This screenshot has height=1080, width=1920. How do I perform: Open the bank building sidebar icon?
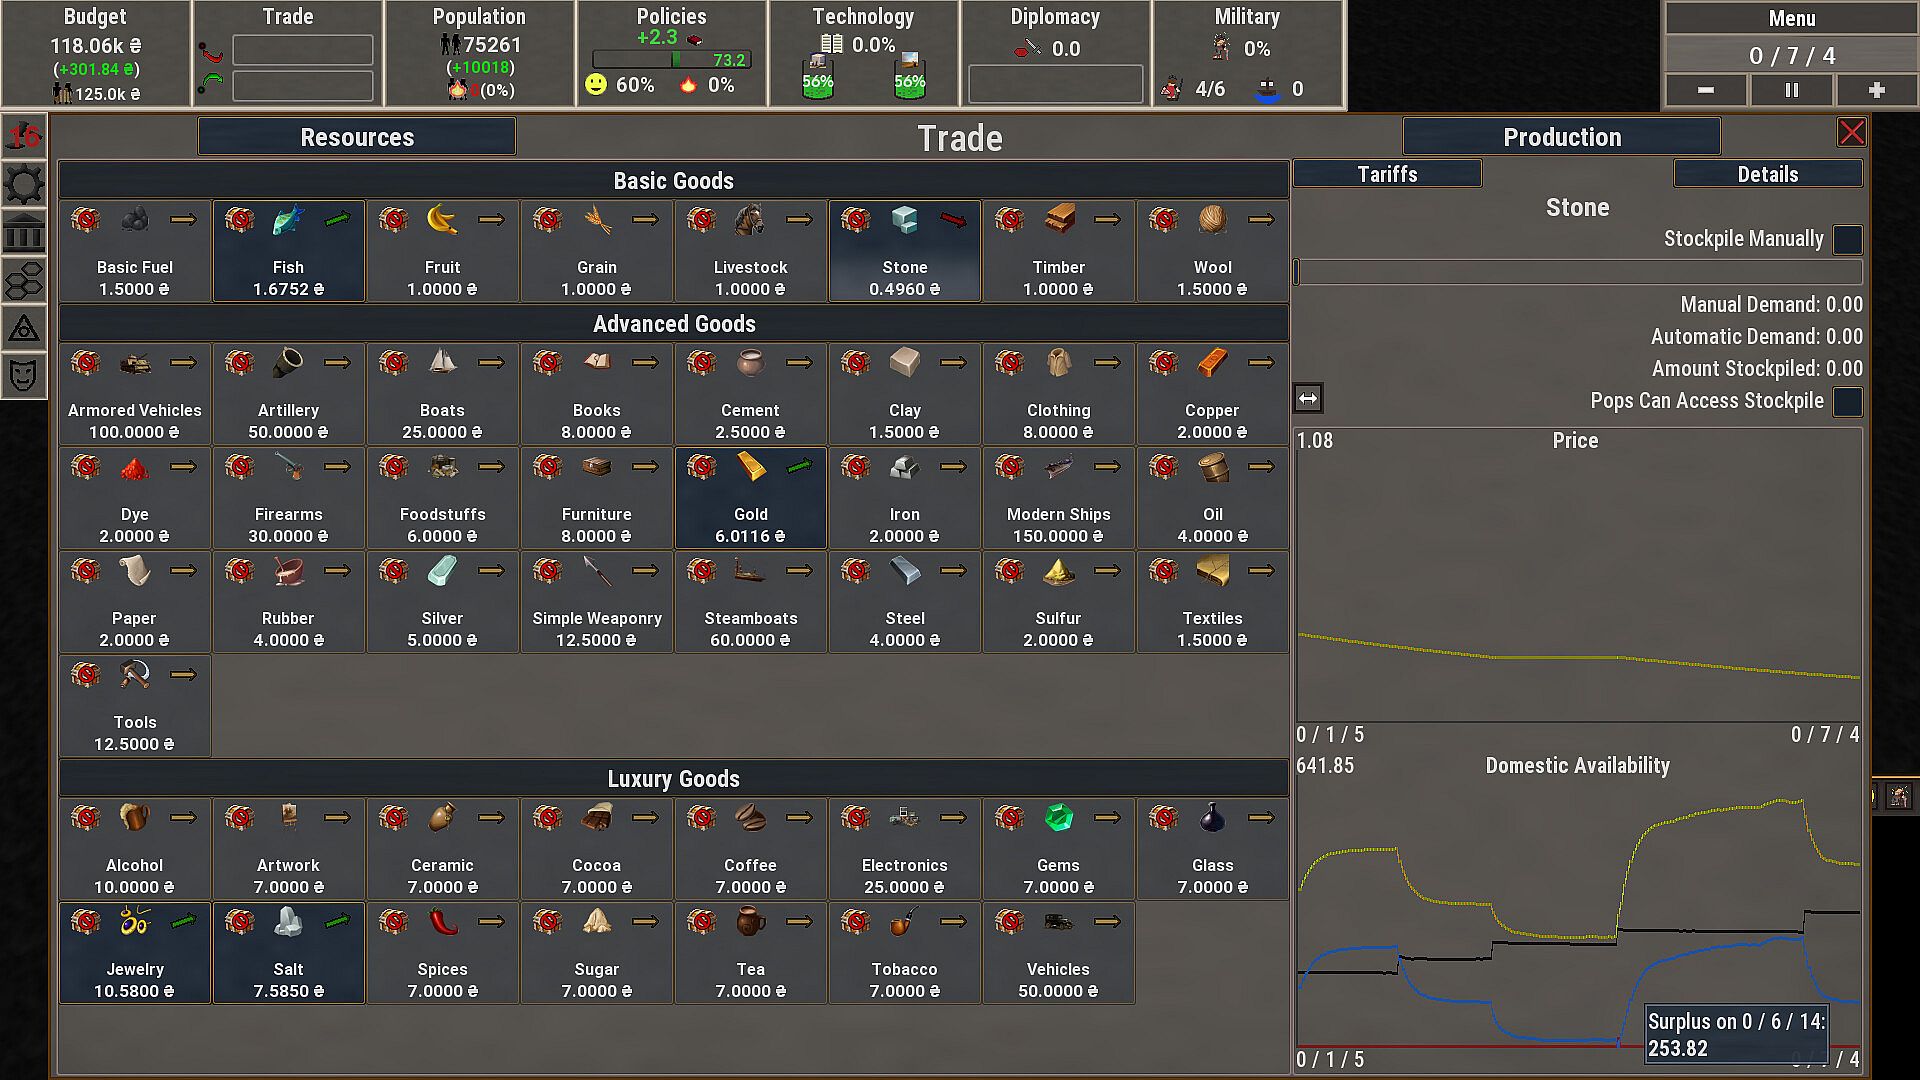pos(24,234)
